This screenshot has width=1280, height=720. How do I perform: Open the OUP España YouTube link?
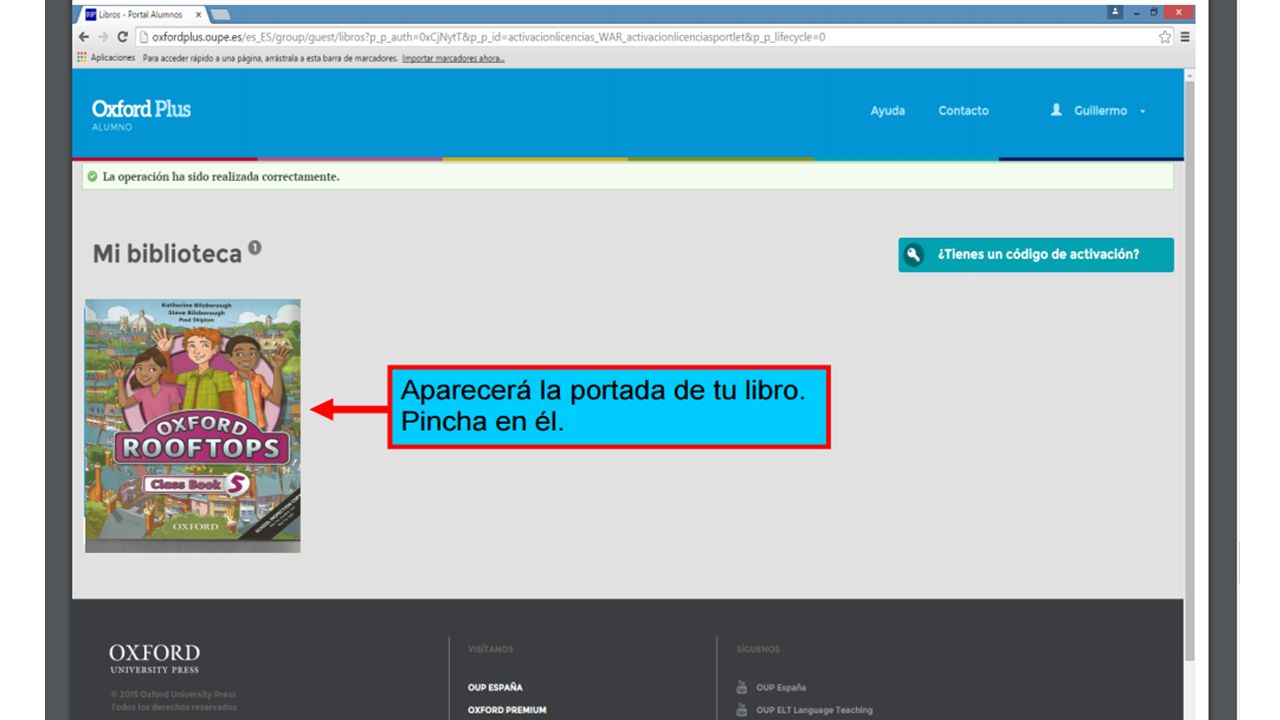click(781, 687)
